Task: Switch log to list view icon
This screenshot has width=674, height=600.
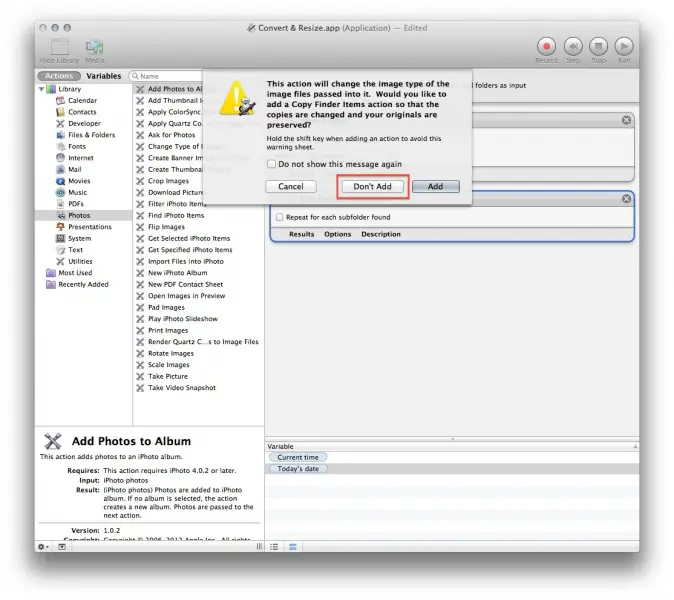Action: tap(274, 547)
